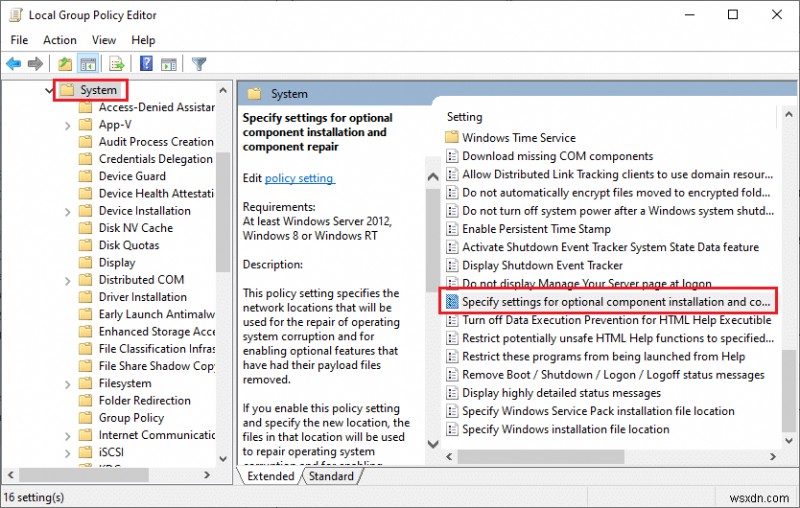Toggle Show/Hide Action Pane icon
The width and height of the screenshot is (800, 508).
169,64
